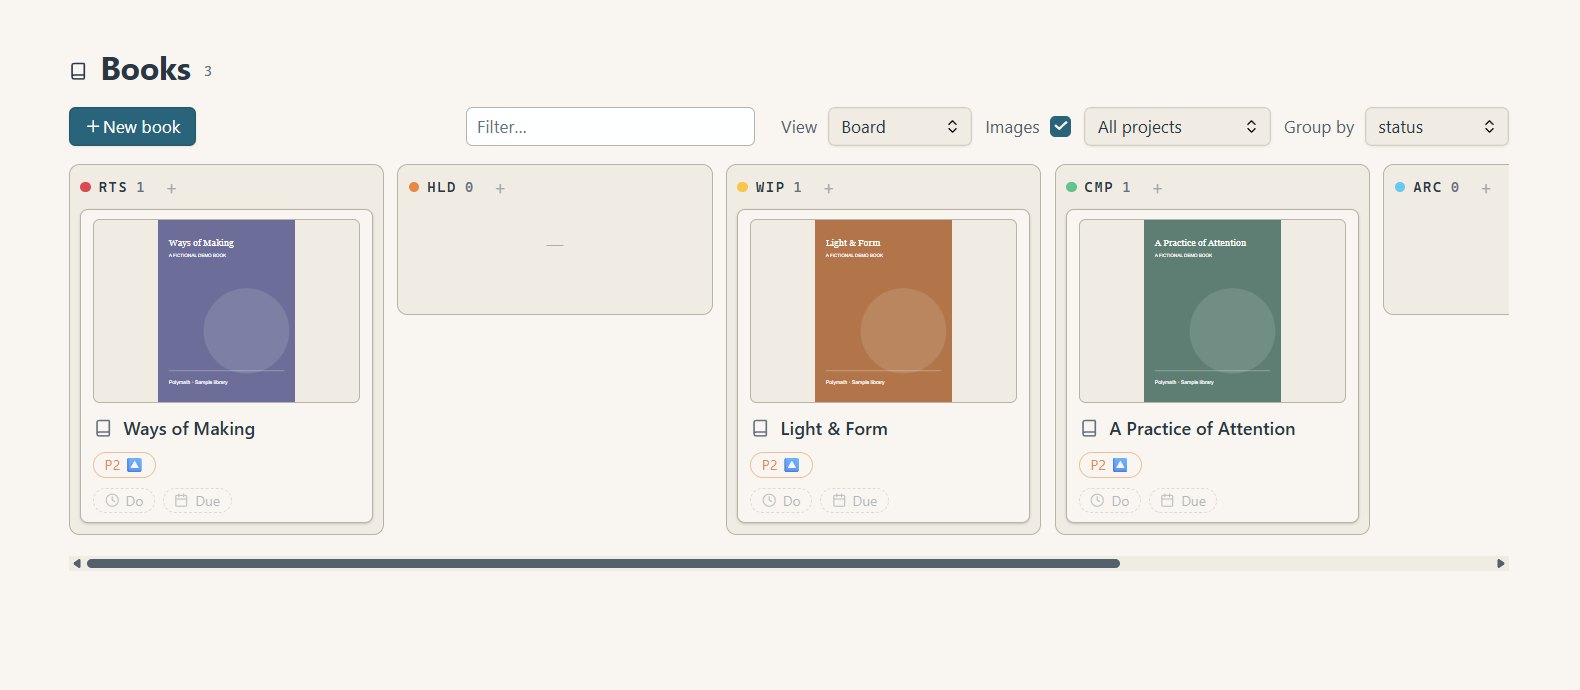Screen dimensions: 1580x690
Task: Click the book icon beside Books heading
Action: (x=78, y=71)
